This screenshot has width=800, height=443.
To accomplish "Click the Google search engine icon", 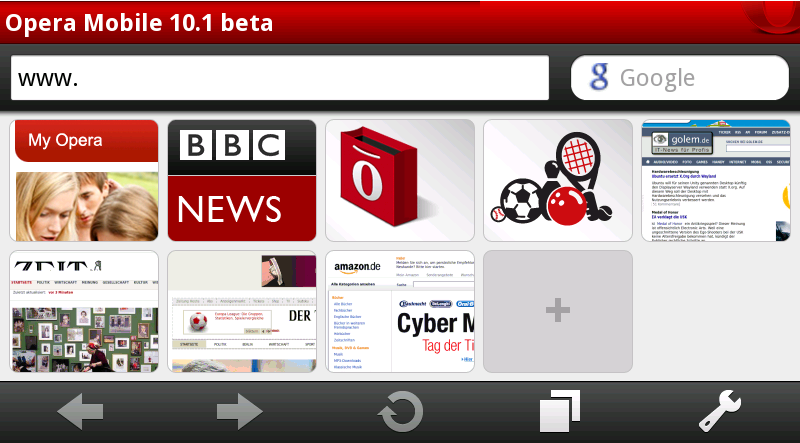I will tap(599, 78).
